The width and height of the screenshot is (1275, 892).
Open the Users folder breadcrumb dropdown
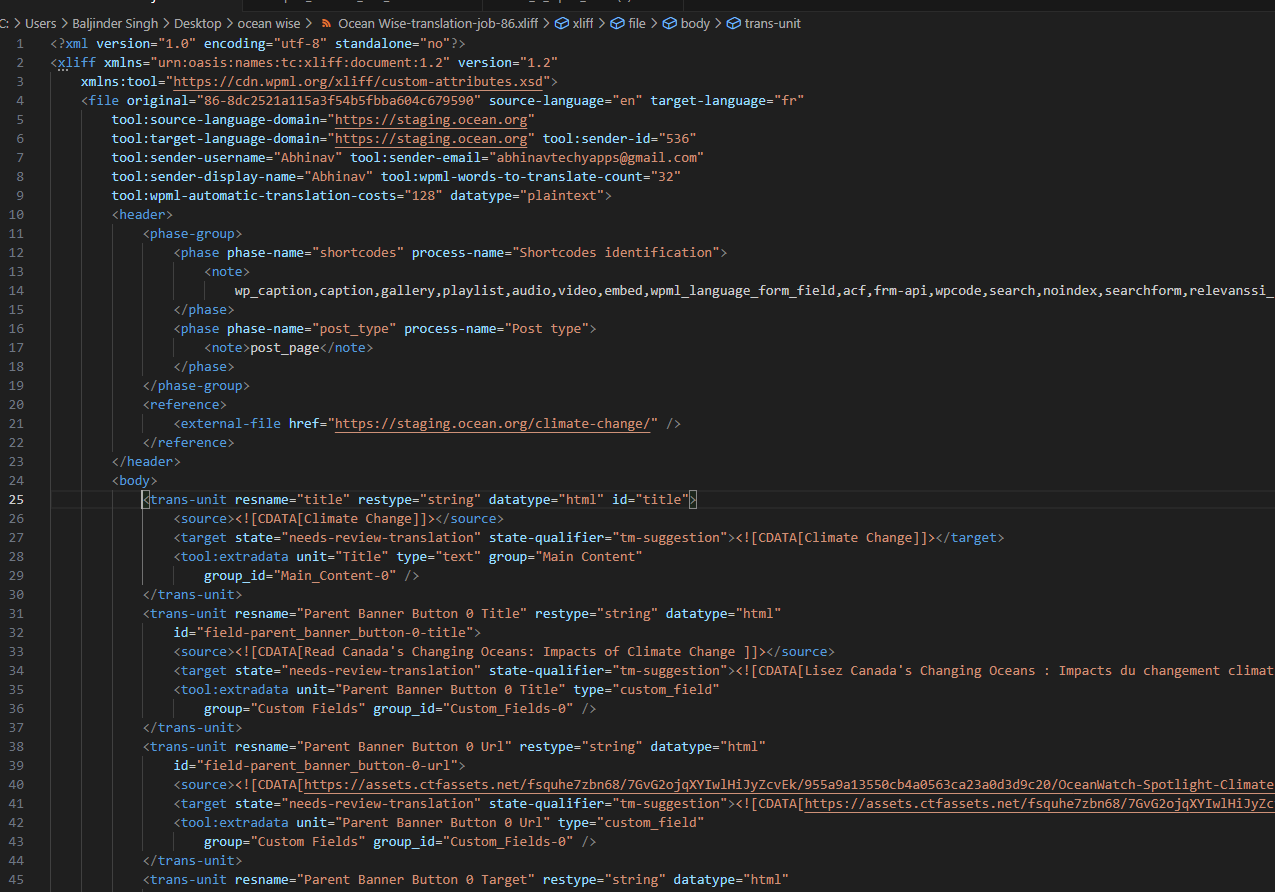pyautogui.click(x=43, y=23)
